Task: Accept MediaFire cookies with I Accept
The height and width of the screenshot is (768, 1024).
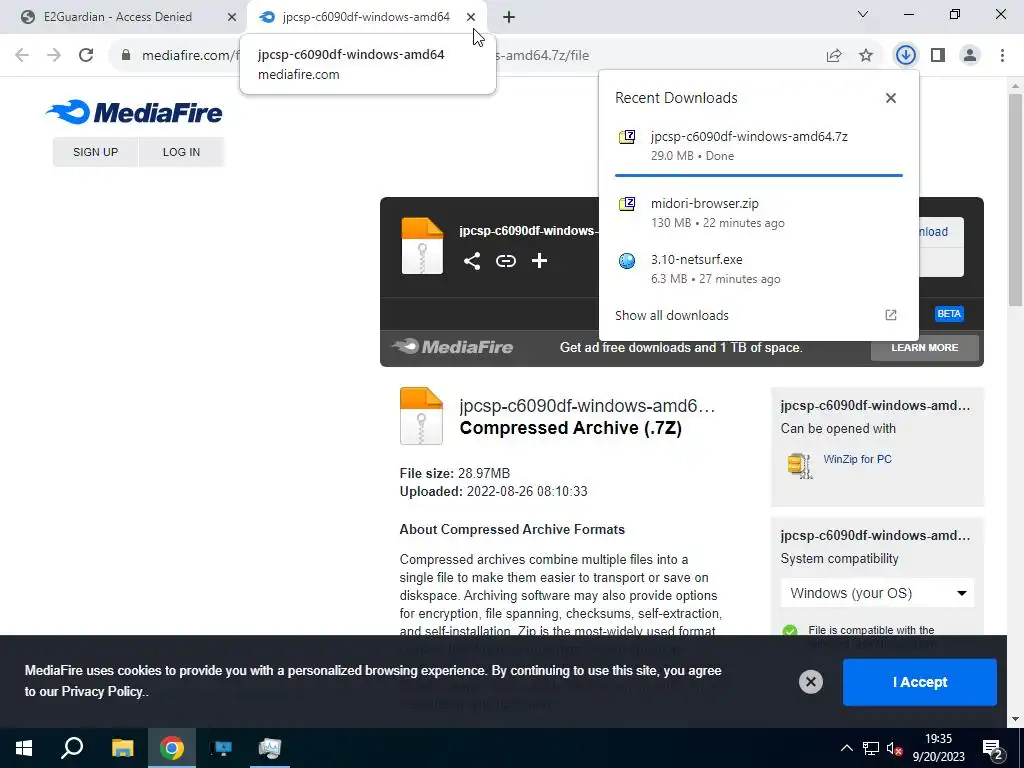Action: (920, 682)
